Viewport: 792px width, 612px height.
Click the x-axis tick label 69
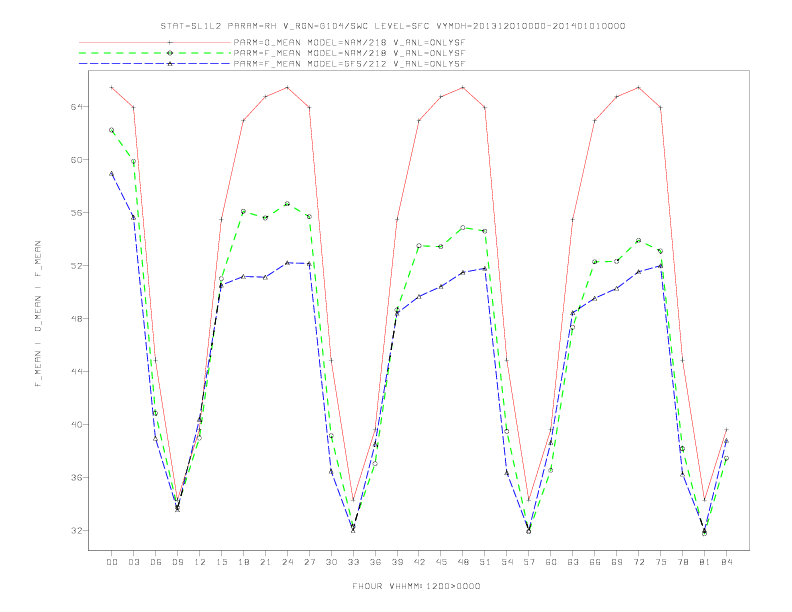[617, 562]
